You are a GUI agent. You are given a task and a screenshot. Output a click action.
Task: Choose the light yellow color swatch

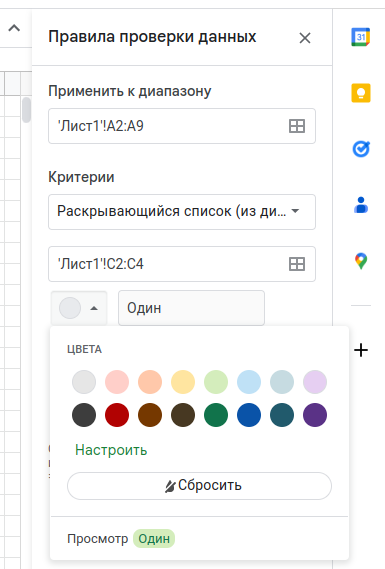(x=183, y=382)
